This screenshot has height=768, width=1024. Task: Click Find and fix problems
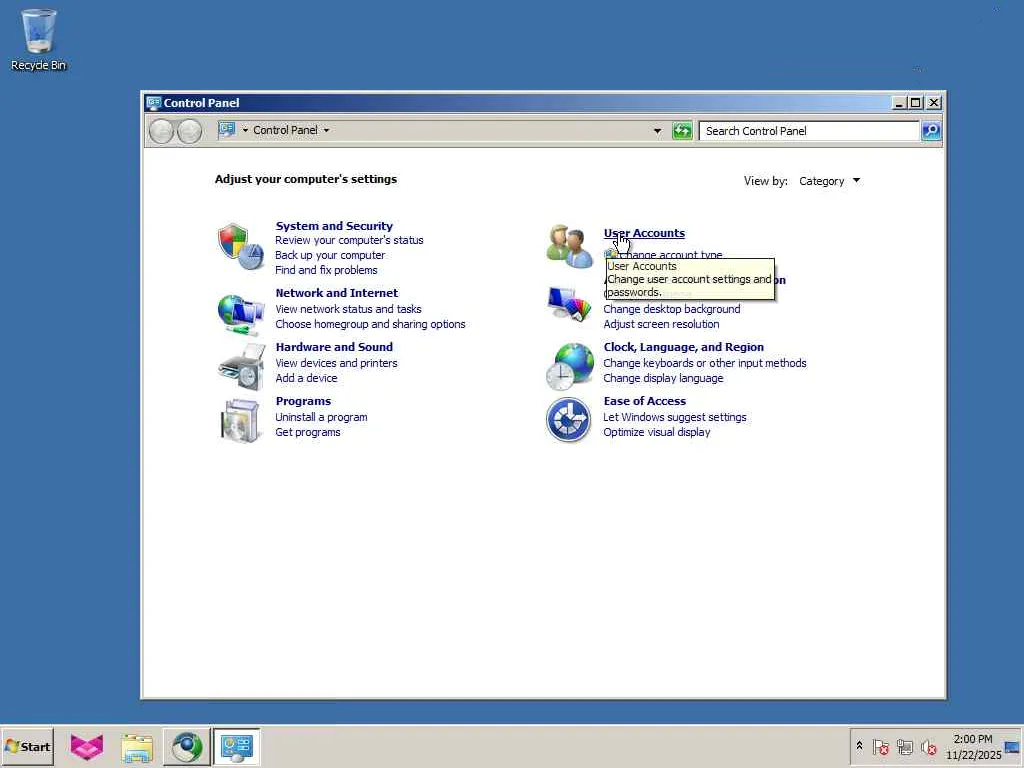pos(326,270)
